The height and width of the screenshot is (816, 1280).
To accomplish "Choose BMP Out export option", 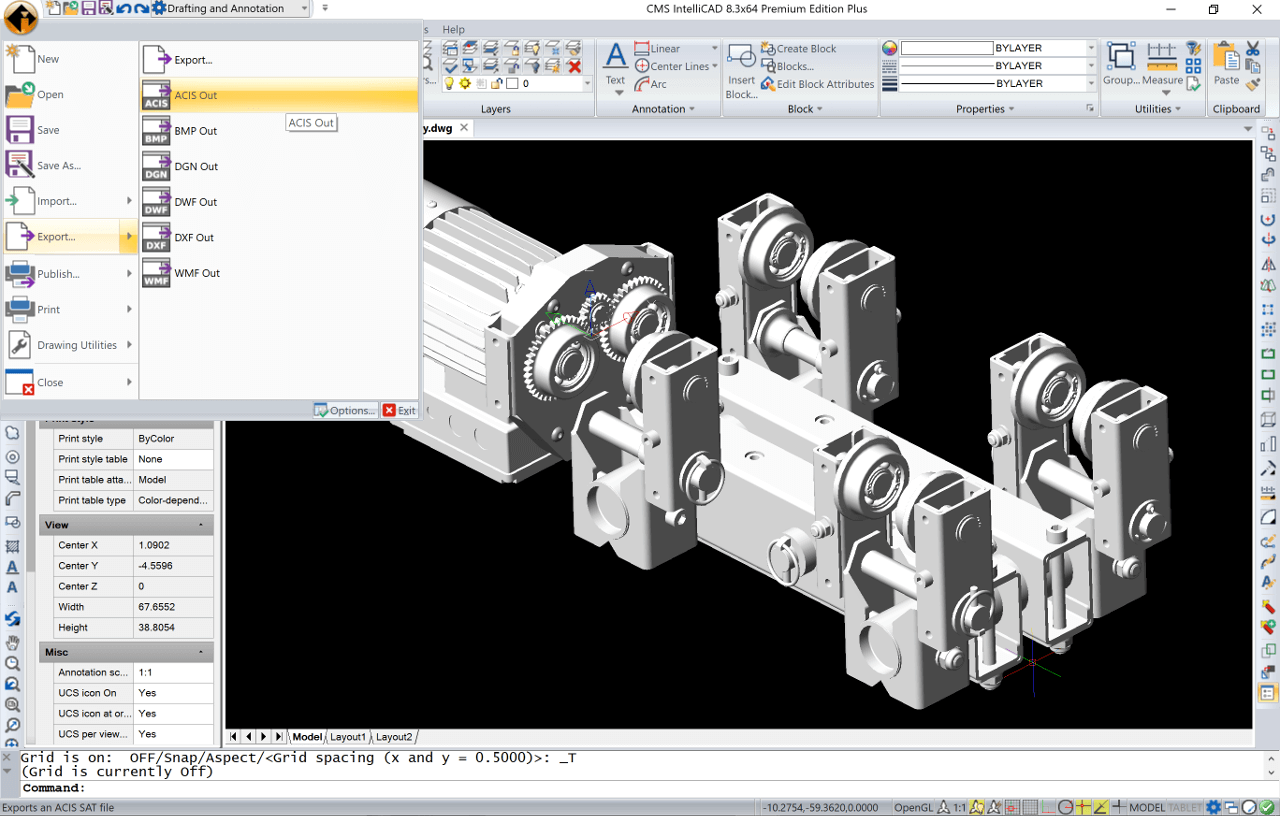I will [x=279, y=131].
